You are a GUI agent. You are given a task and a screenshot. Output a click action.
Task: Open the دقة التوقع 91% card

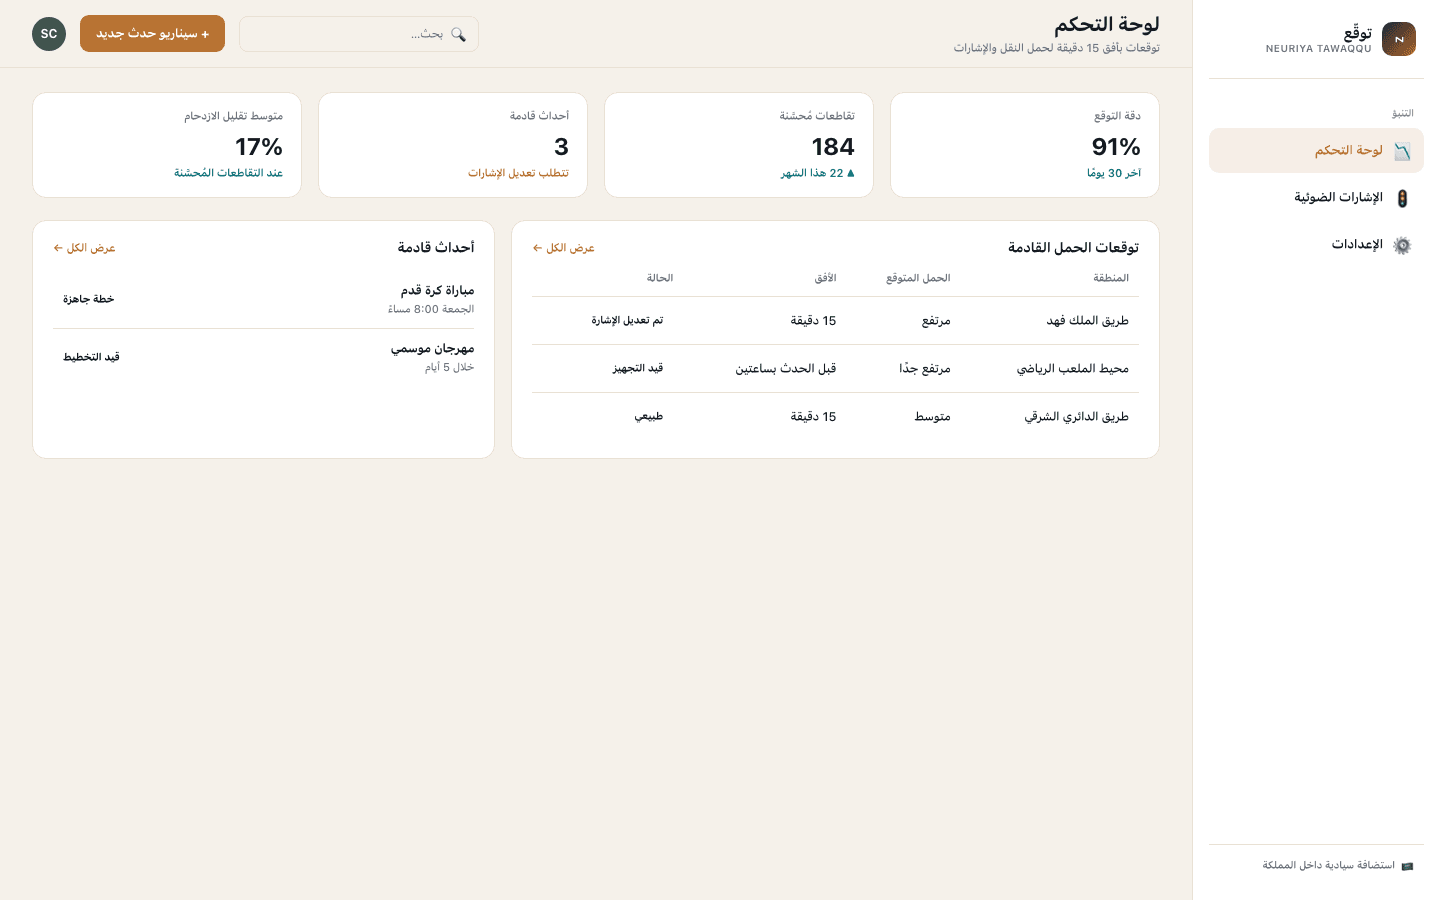tap(1025, 145)
